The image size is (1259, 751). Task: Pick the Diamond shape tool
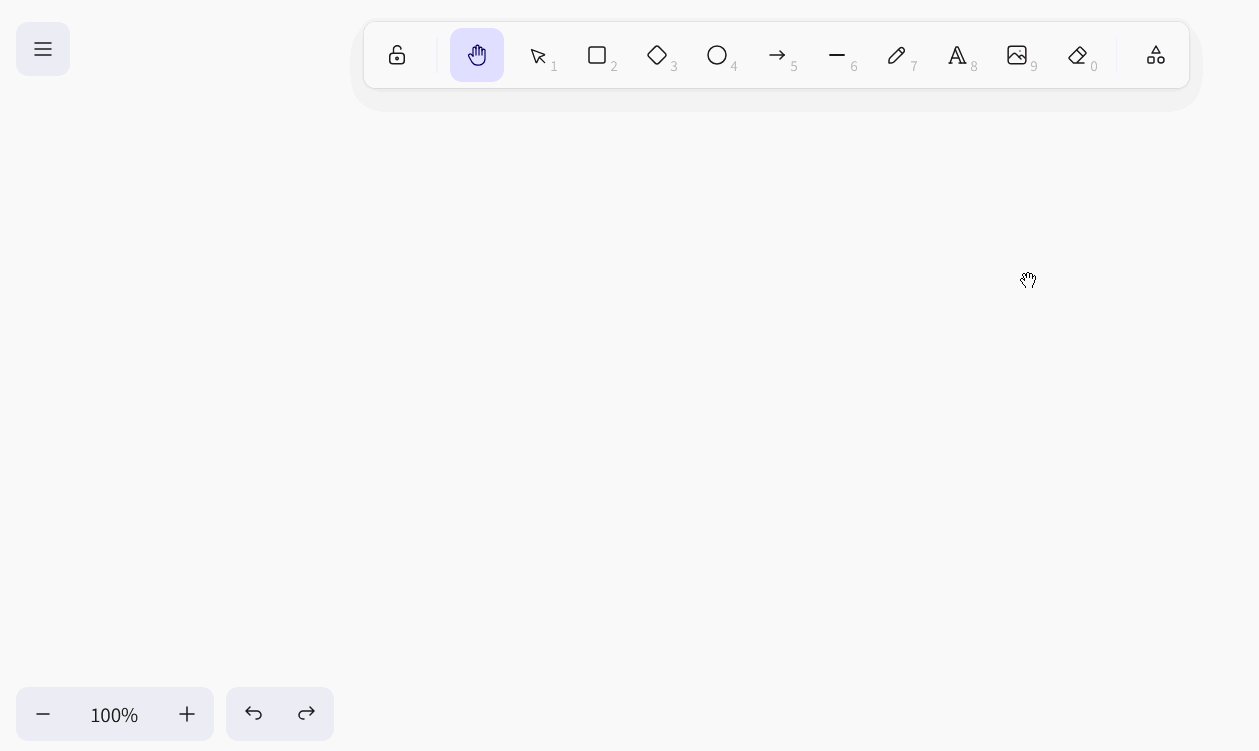coord(657,55)
